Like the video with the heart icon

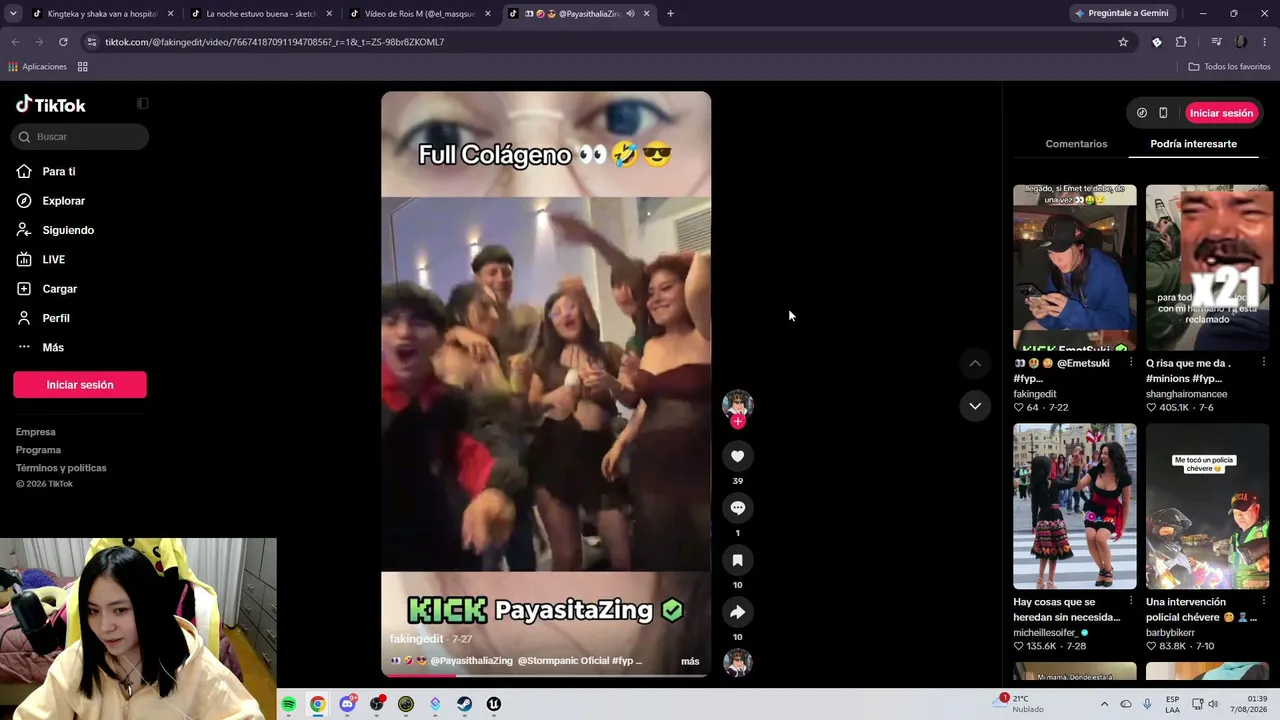point(737,456)
